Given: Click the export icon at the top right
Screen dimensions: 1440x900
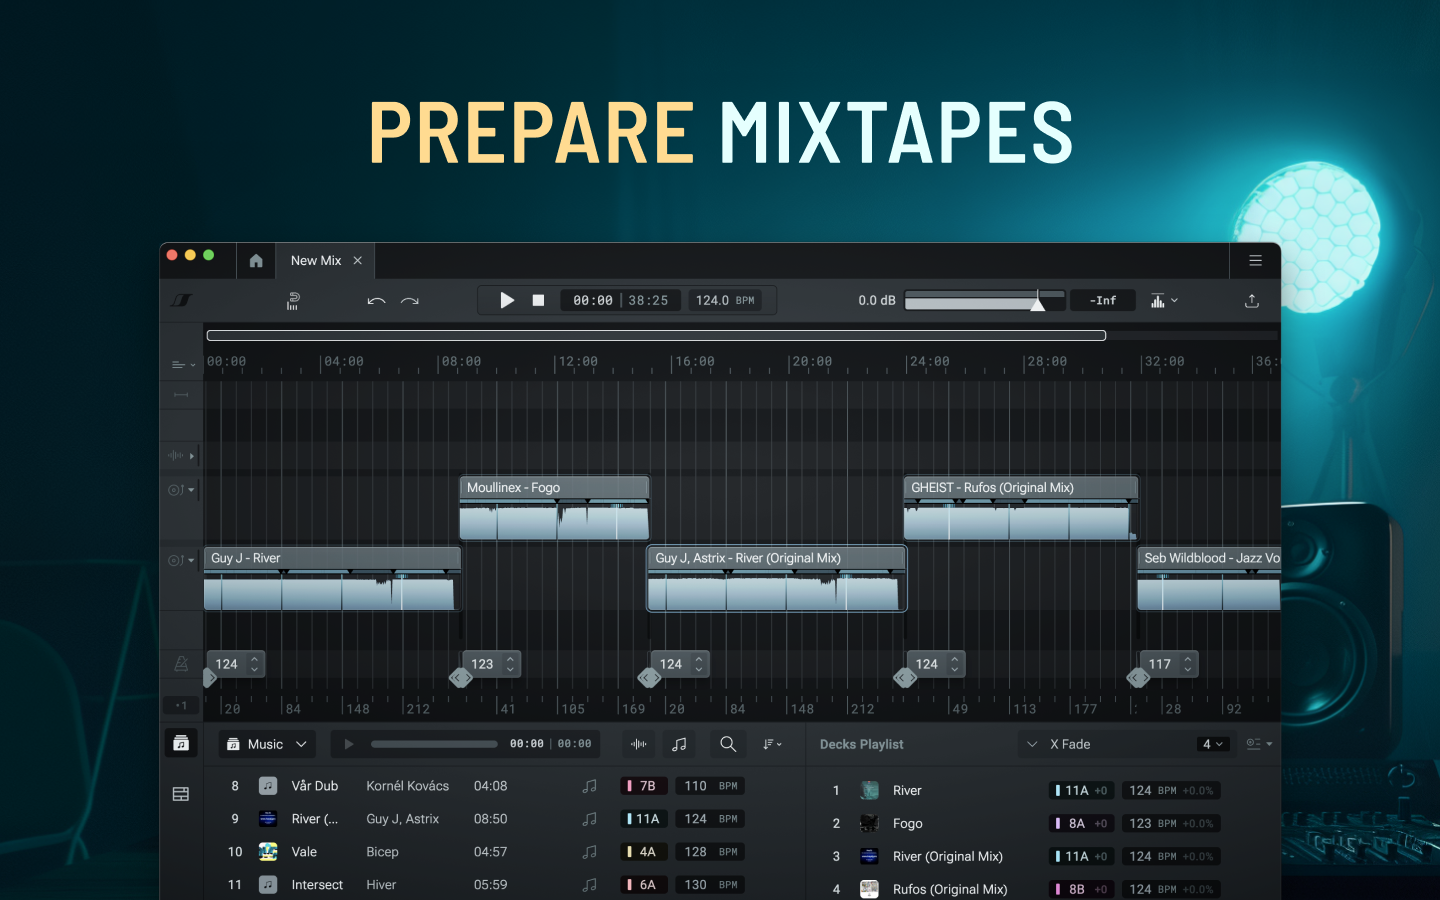Looking at the screenshot, I should [x=1251, y=300].
